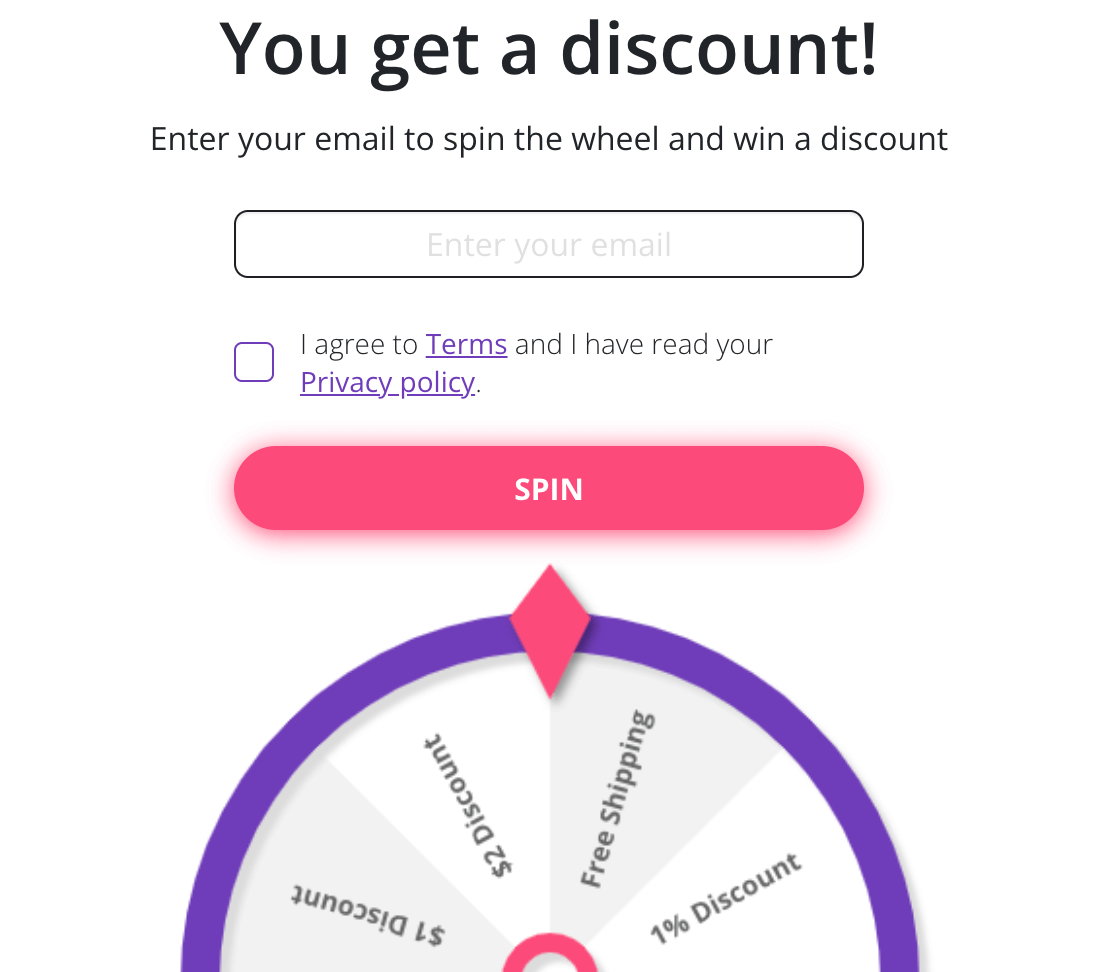Click the Enter your email field
Viewport: 1100px width, 972px height.
tap(549, 244)
